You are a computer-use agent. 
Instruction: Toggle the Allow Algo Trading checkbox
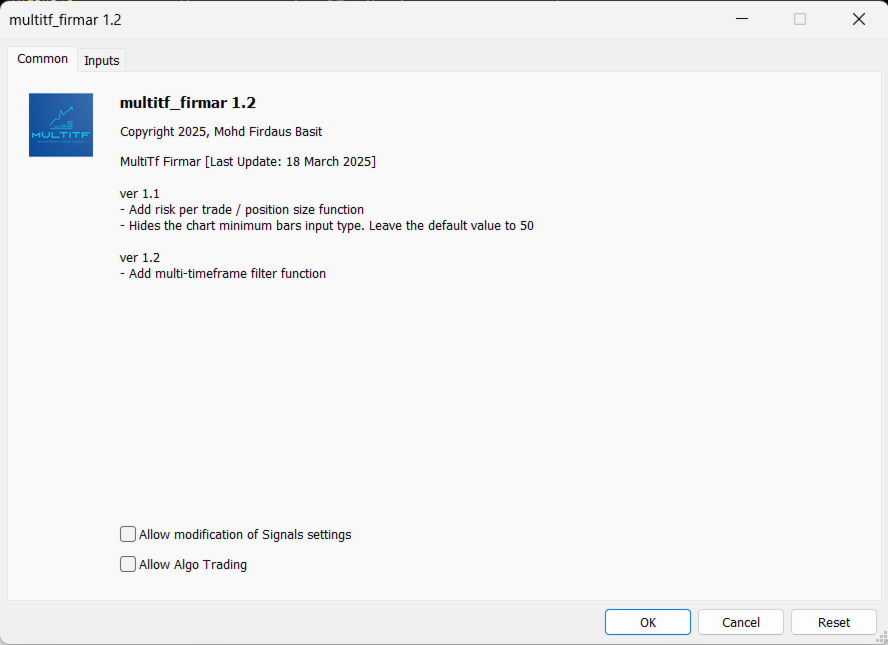point(128,565)
